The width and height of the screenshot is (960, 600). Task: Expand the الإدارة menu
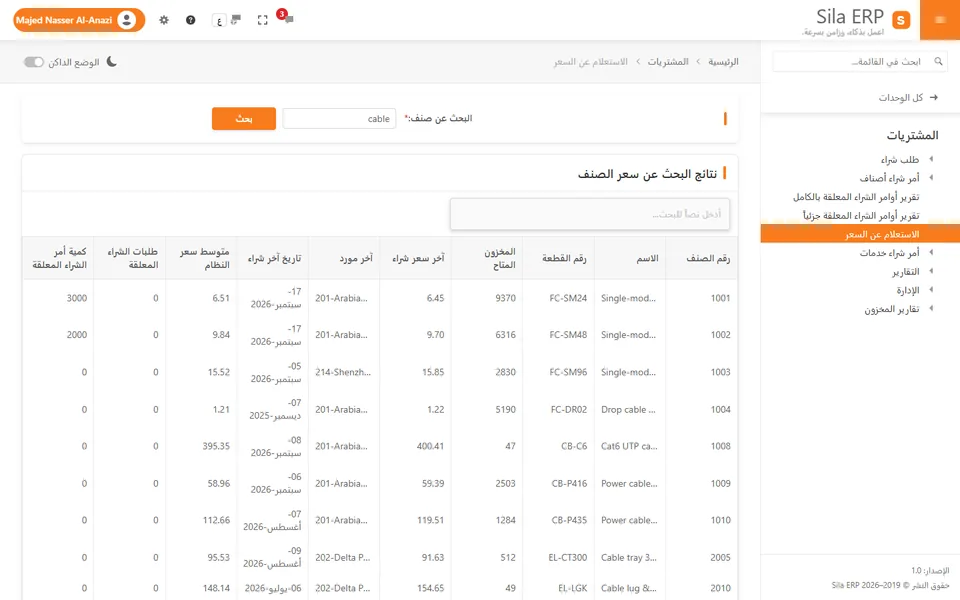(908, 290)
